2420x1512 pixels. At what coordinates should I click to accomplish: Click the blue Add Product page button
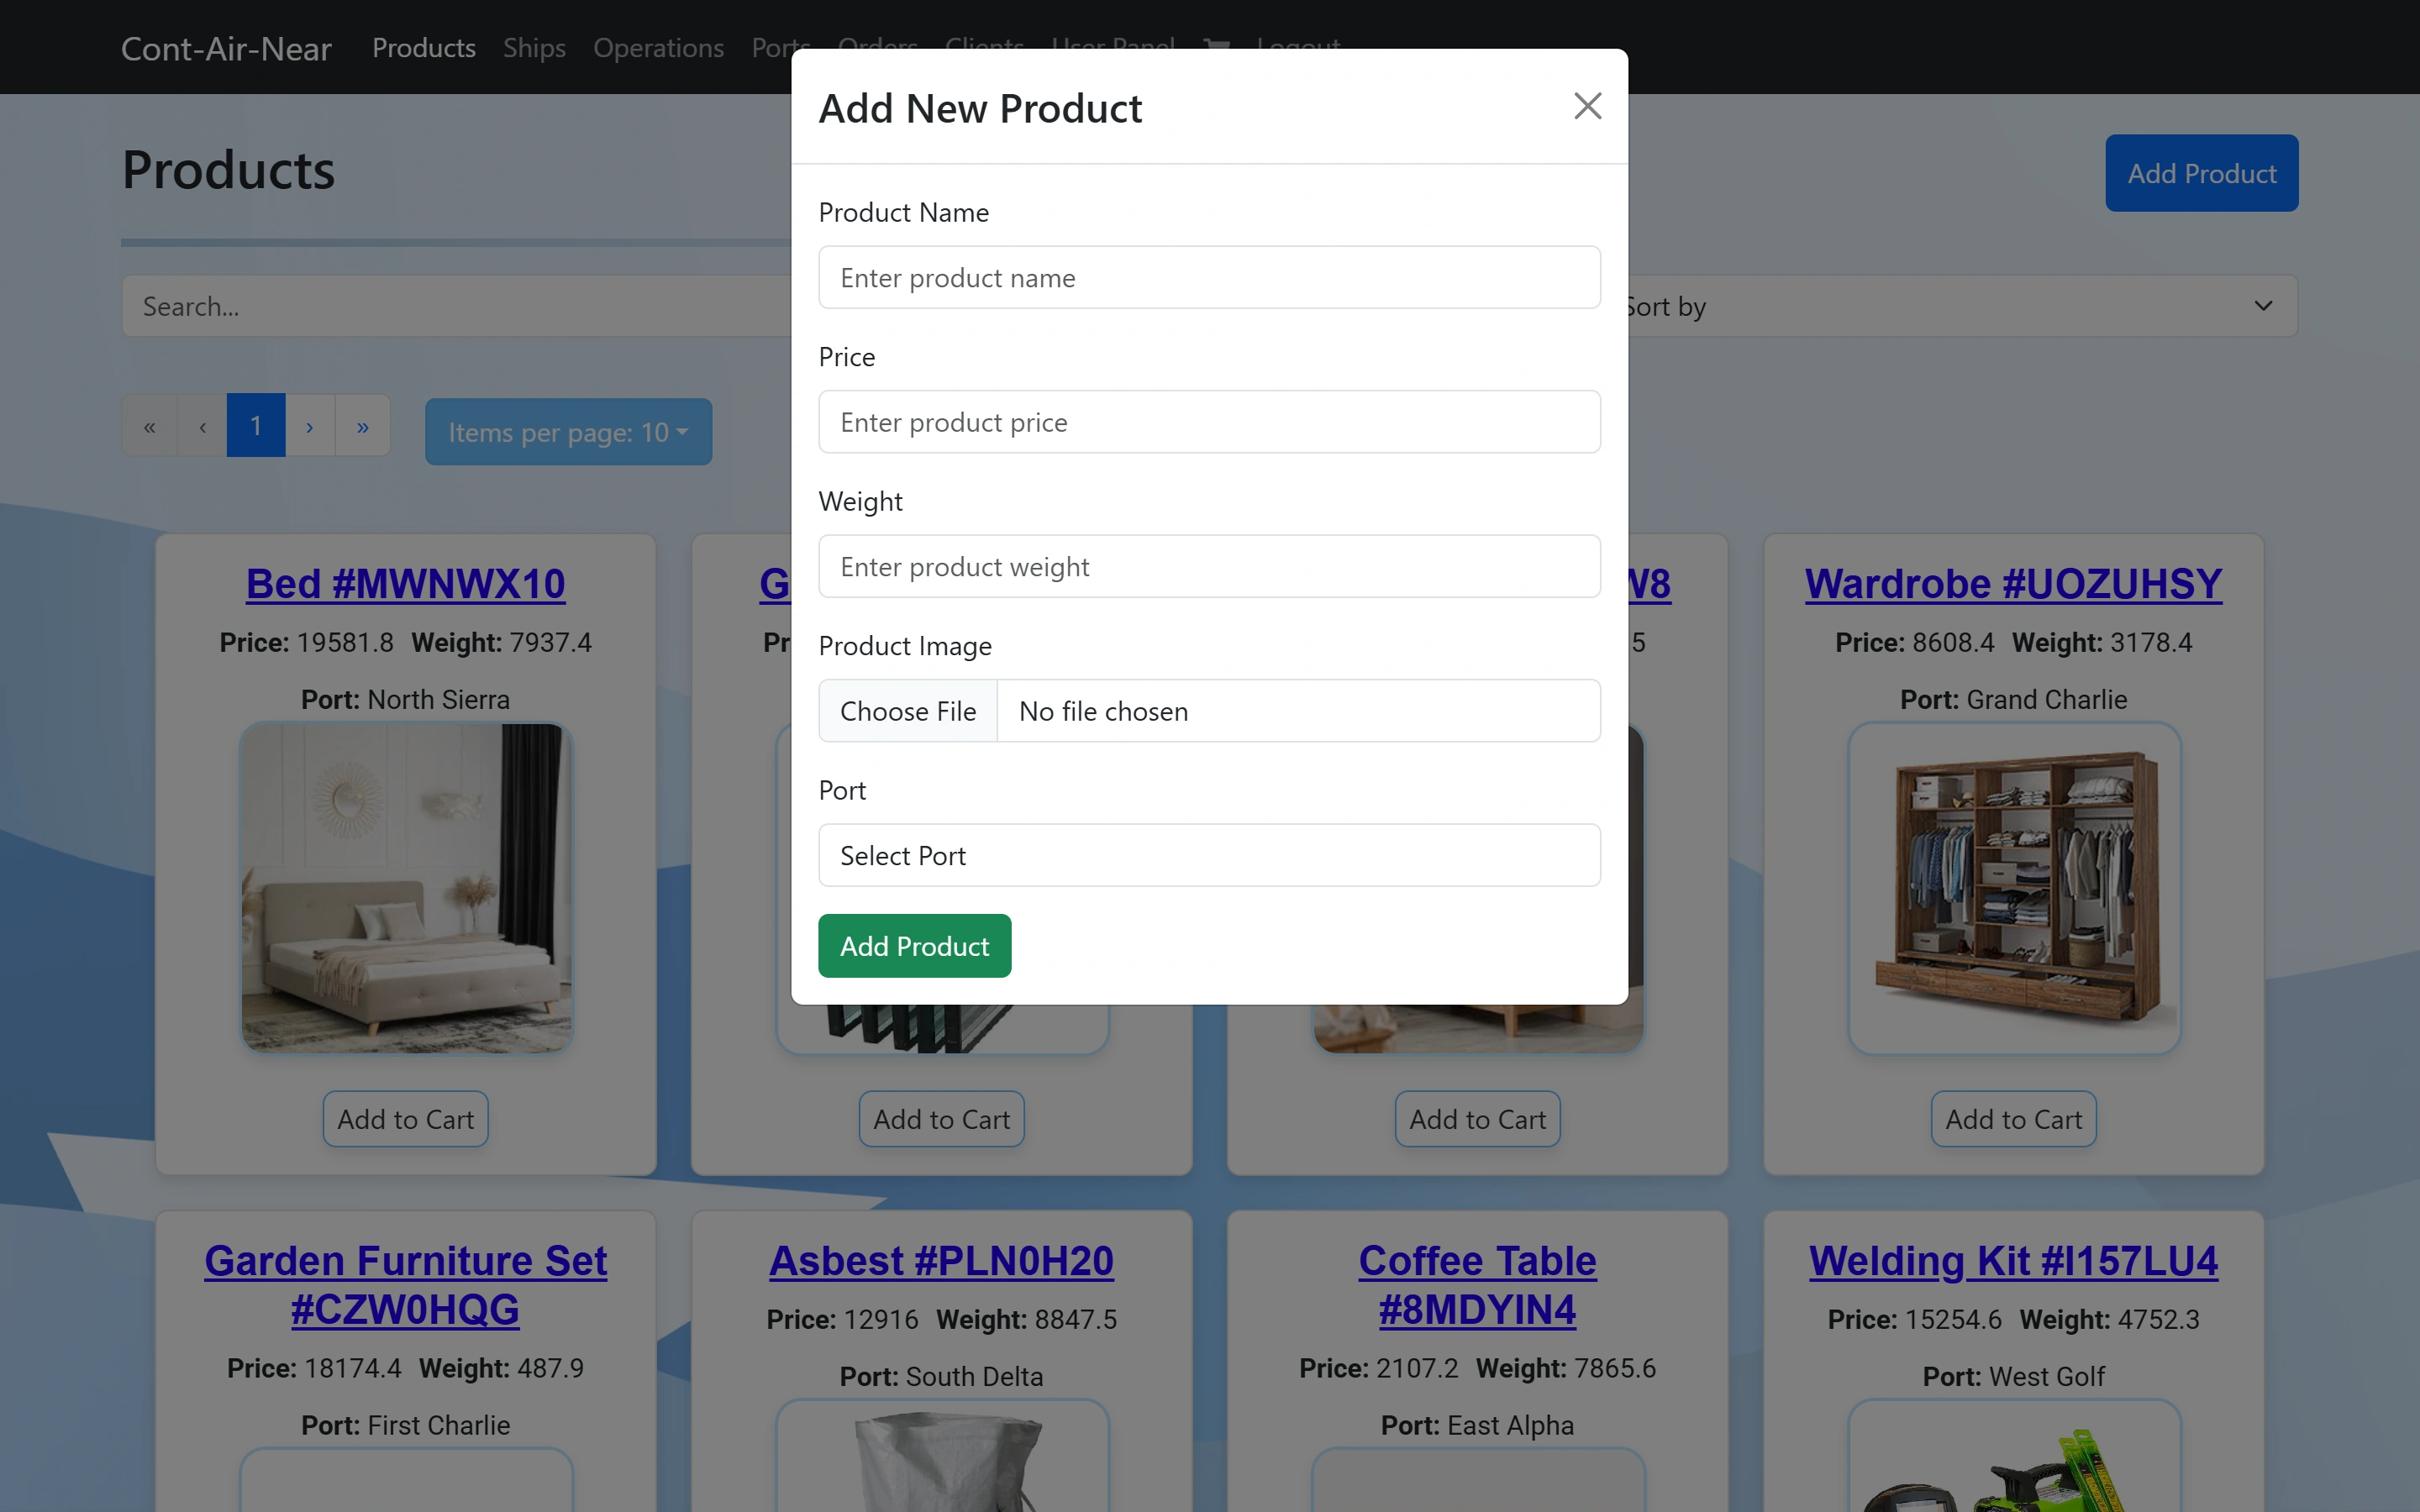click(x=2201, y=173)
